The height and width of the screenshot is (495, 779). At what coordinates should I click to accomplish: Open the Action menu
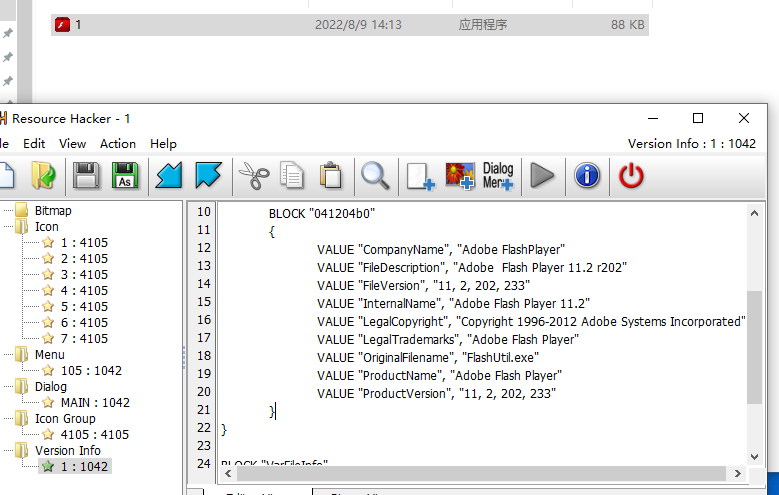[118, 144]
